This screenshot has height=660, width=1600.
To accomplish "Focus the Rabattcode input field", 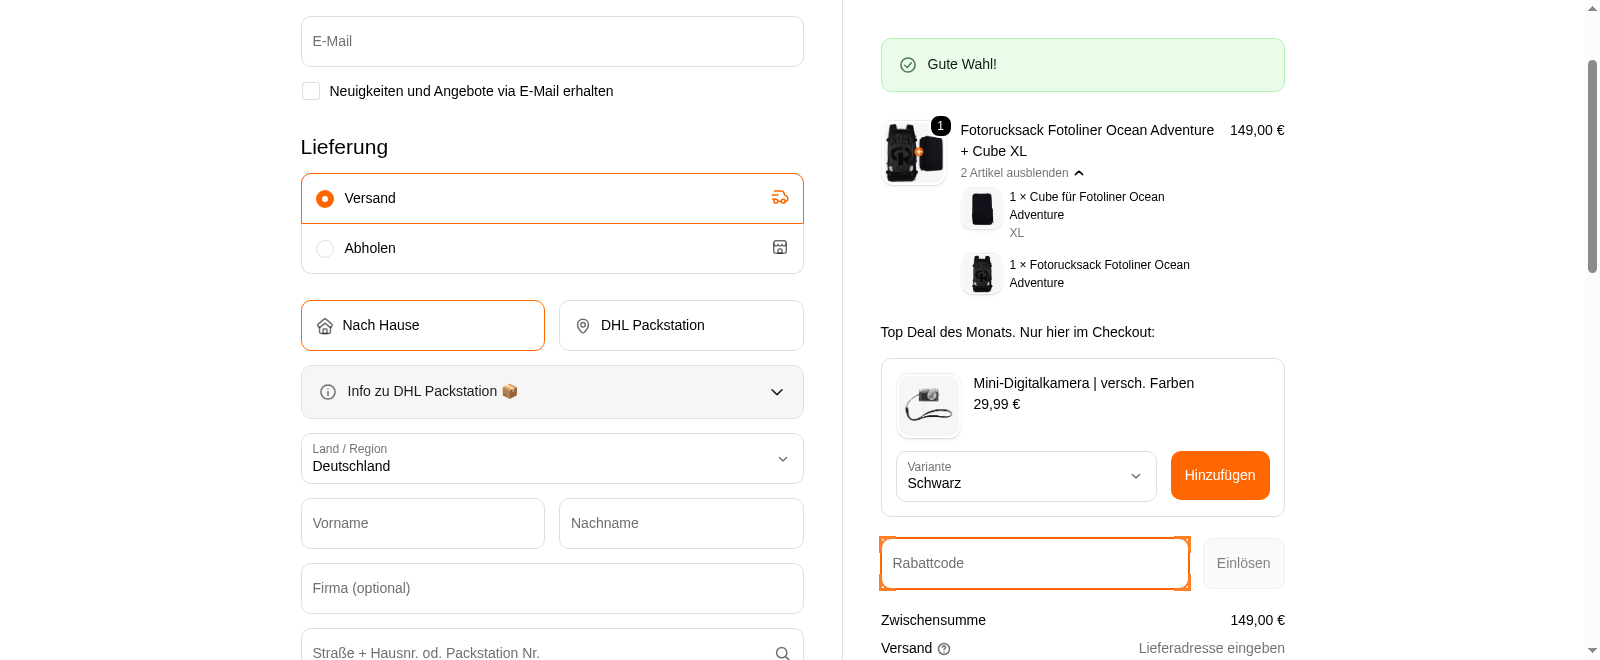I will (x=1034, y=564).
